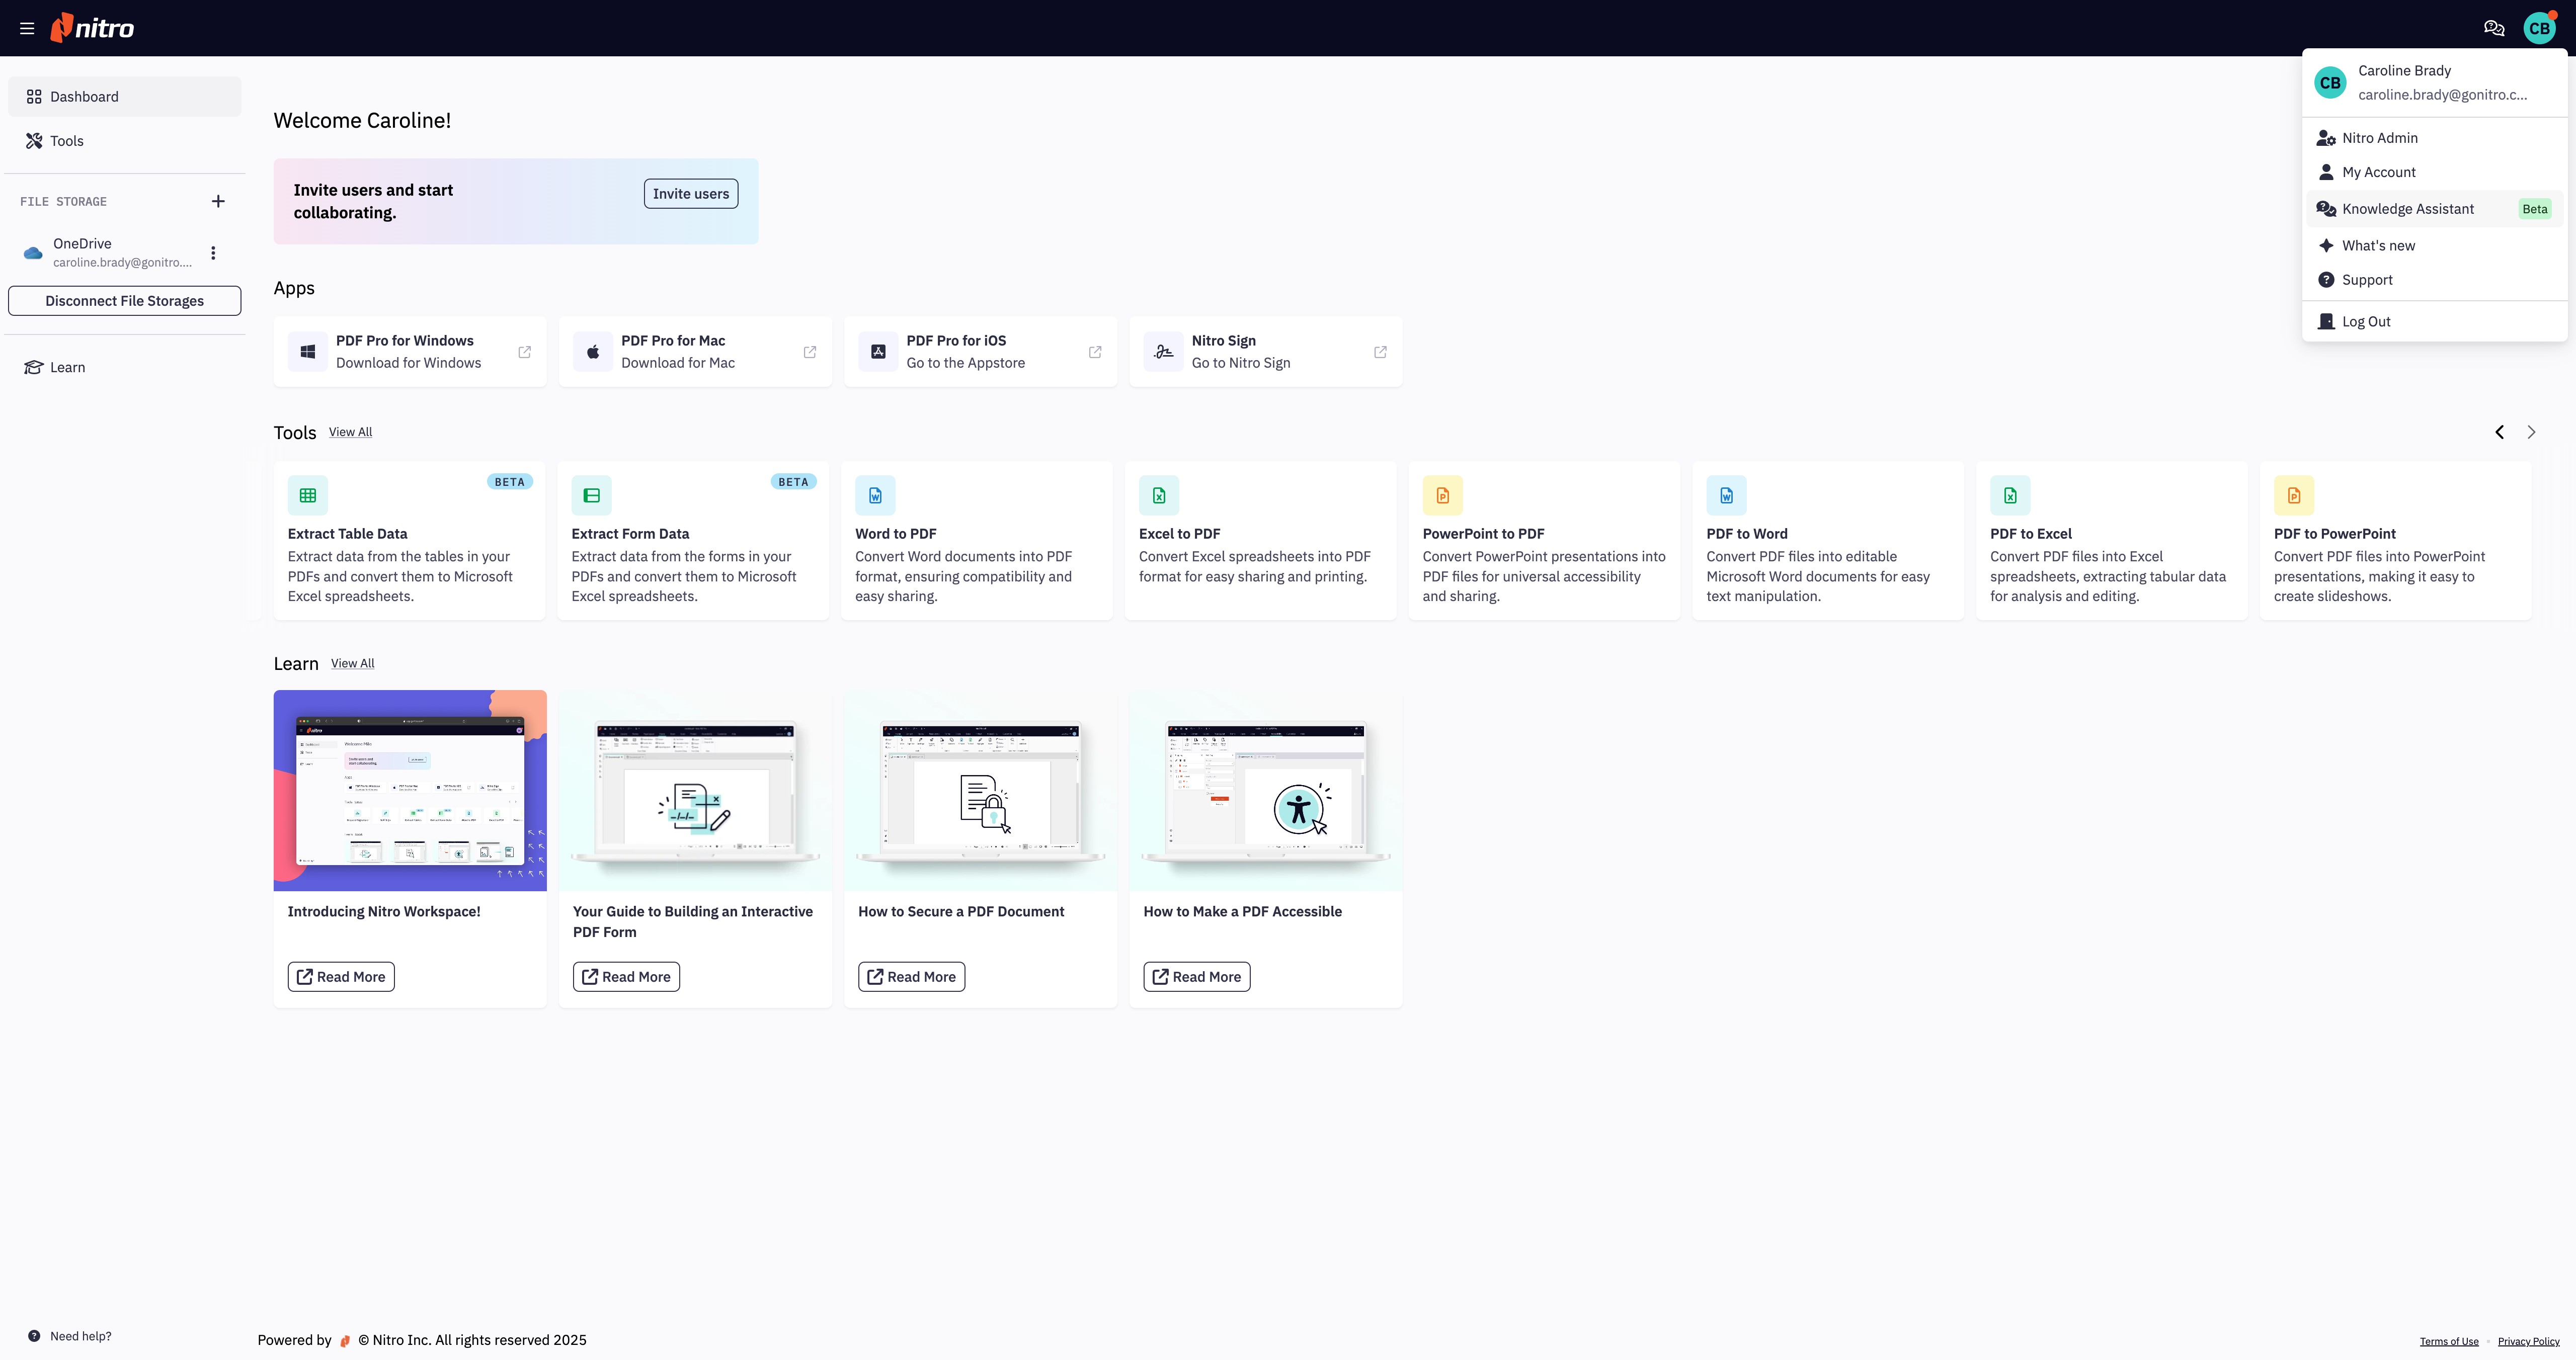
Task: Click the Windows icon for PDF Pro
Action: (308, 352)
